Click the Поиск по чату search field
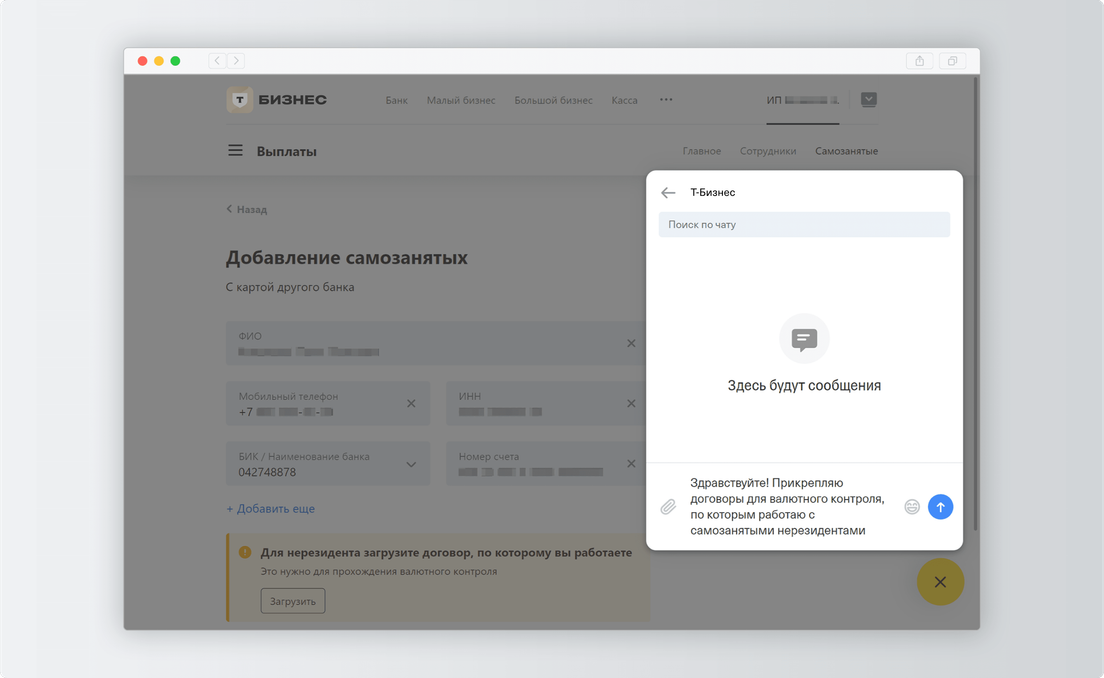1104x678 pixels. coord(804,225)
